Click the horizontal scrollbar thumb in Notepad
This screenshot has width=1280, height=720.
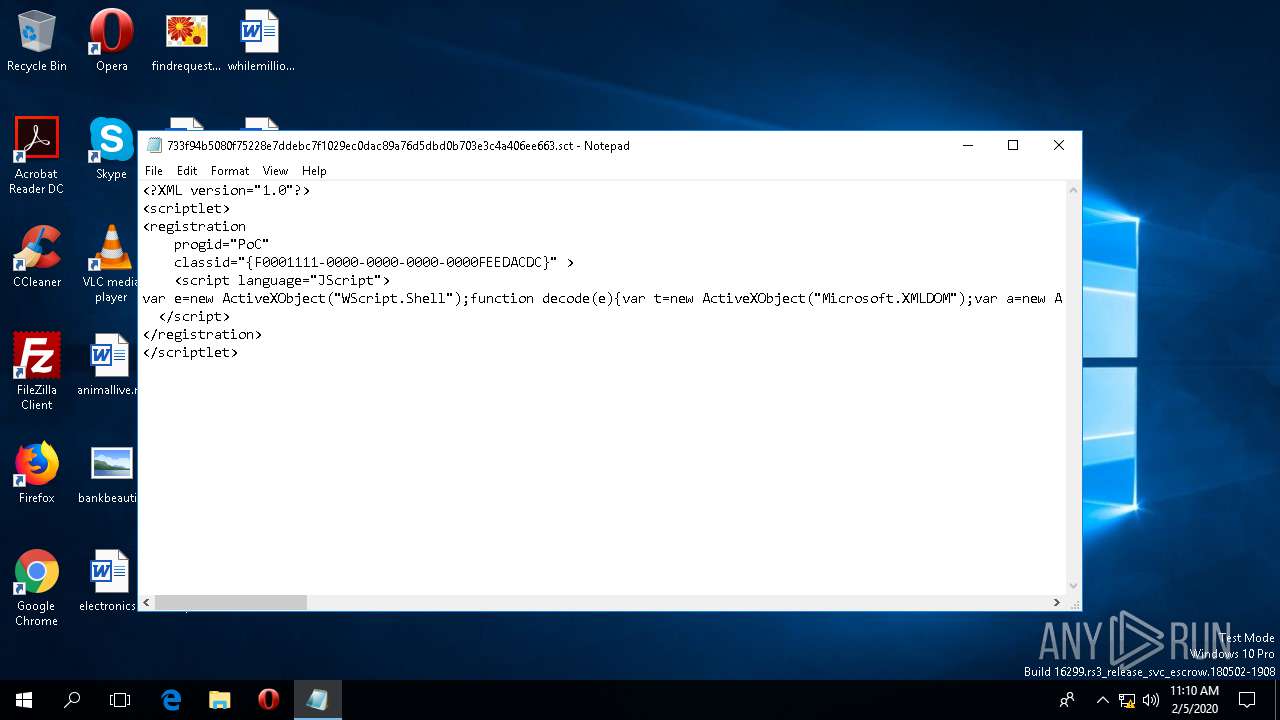pos(230,602)
